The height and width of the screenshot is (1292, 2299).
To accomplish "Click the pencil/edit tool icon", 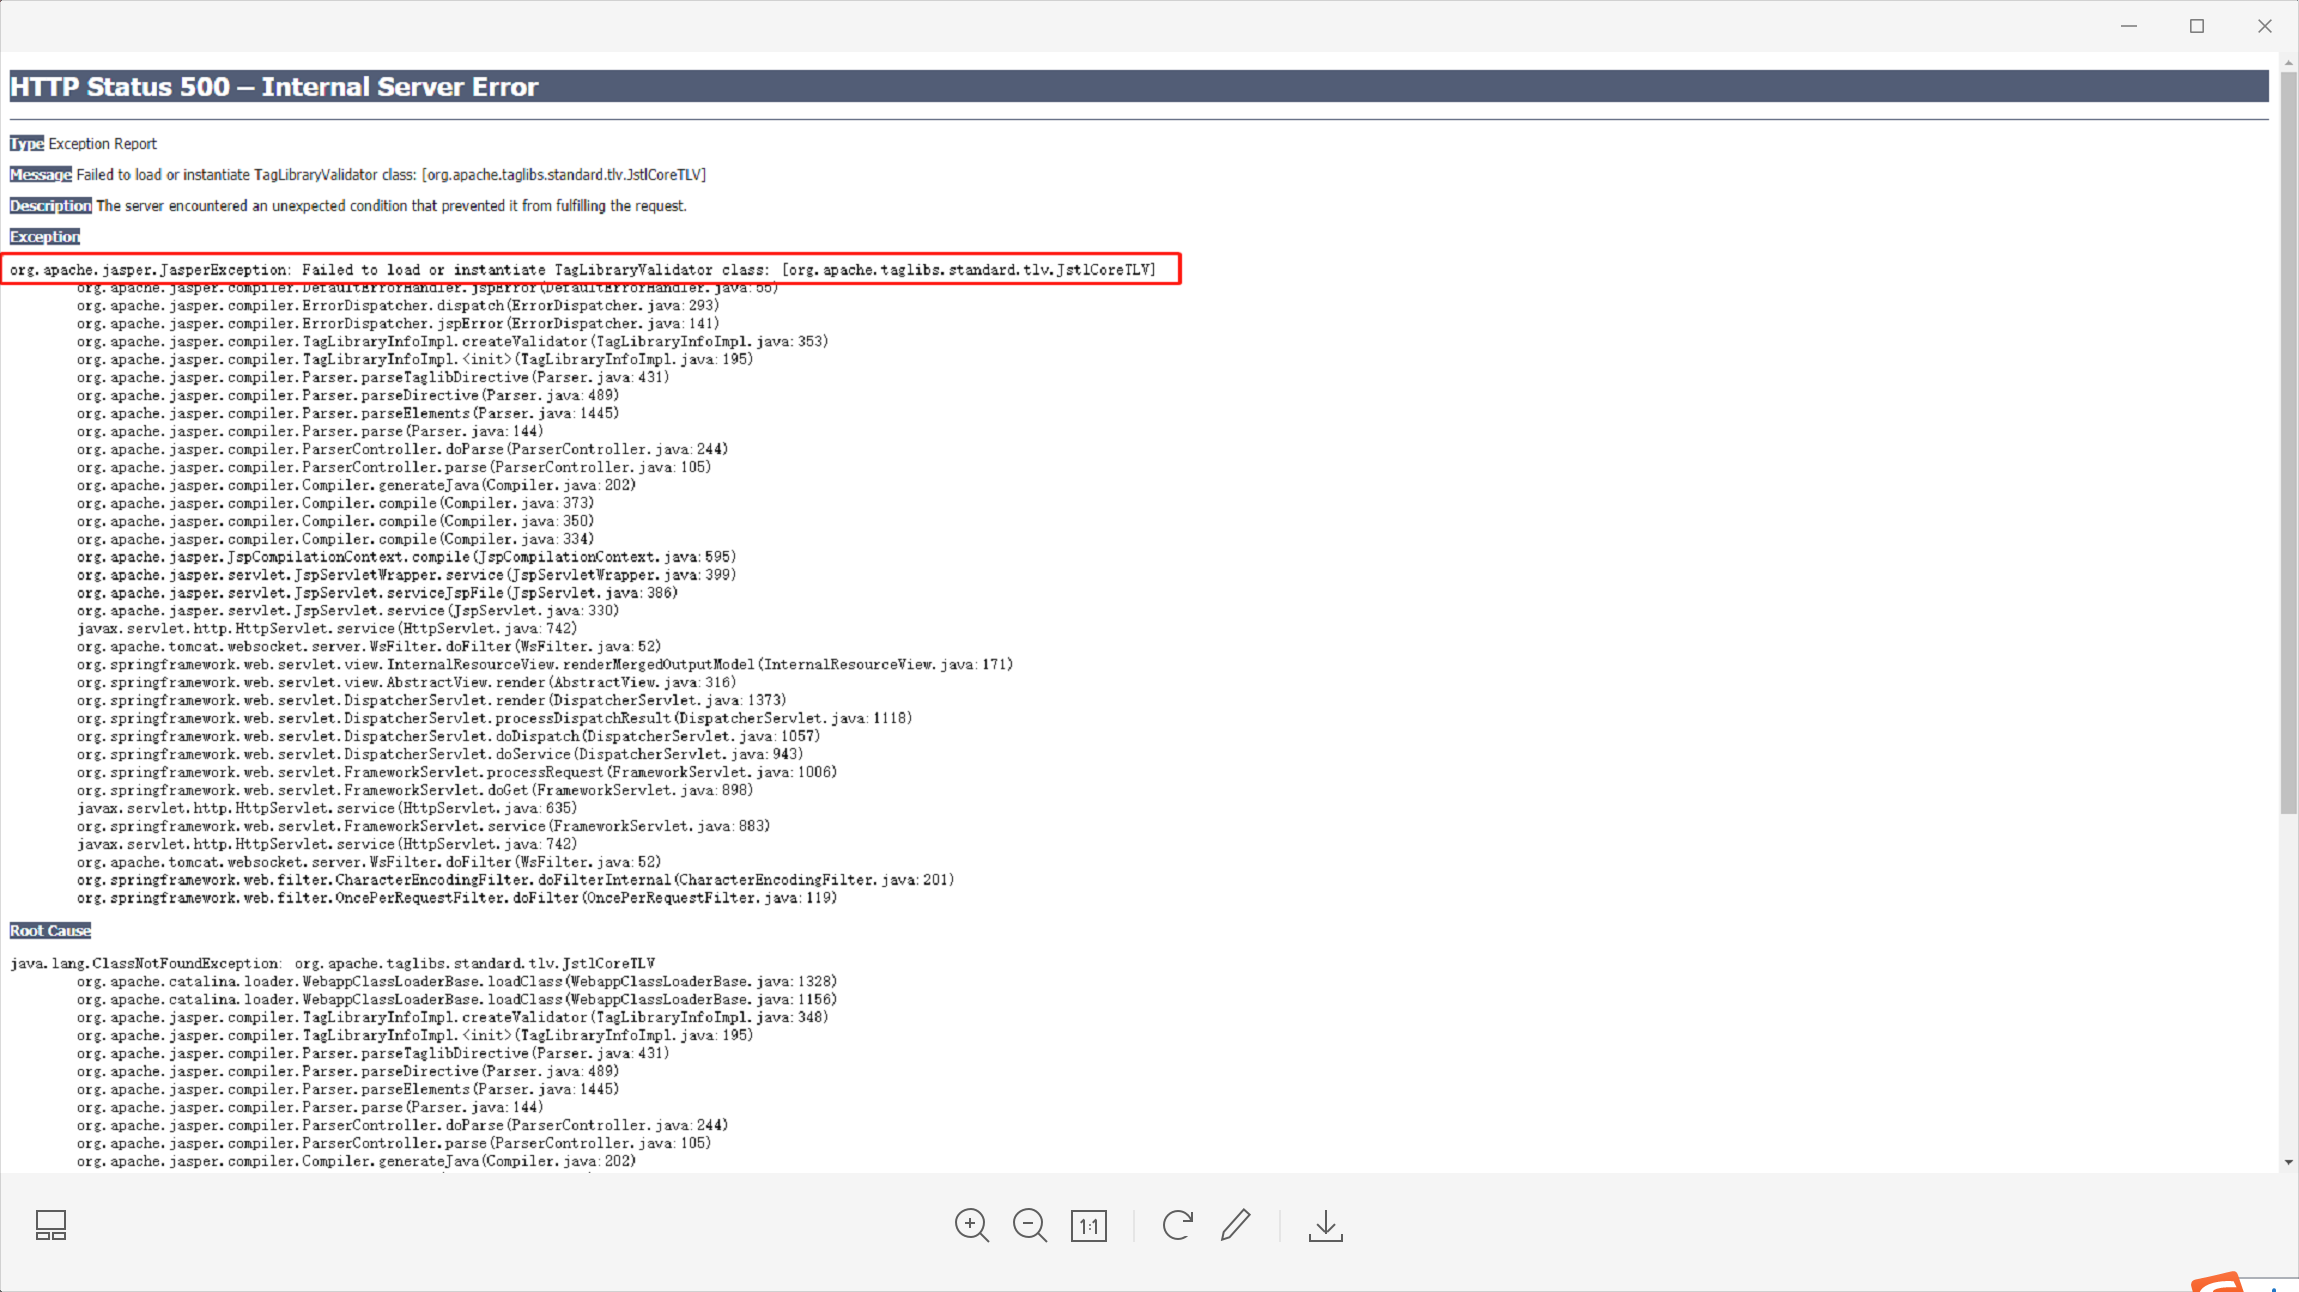I will tap(1236, 1224).
